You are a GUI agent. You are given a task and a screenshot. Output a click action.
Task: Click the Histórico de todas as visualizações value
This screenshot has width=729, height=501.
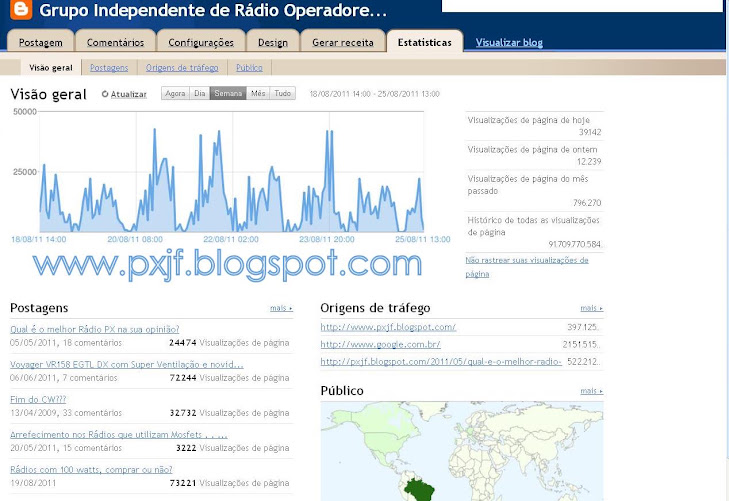click(x=575, y=244)
